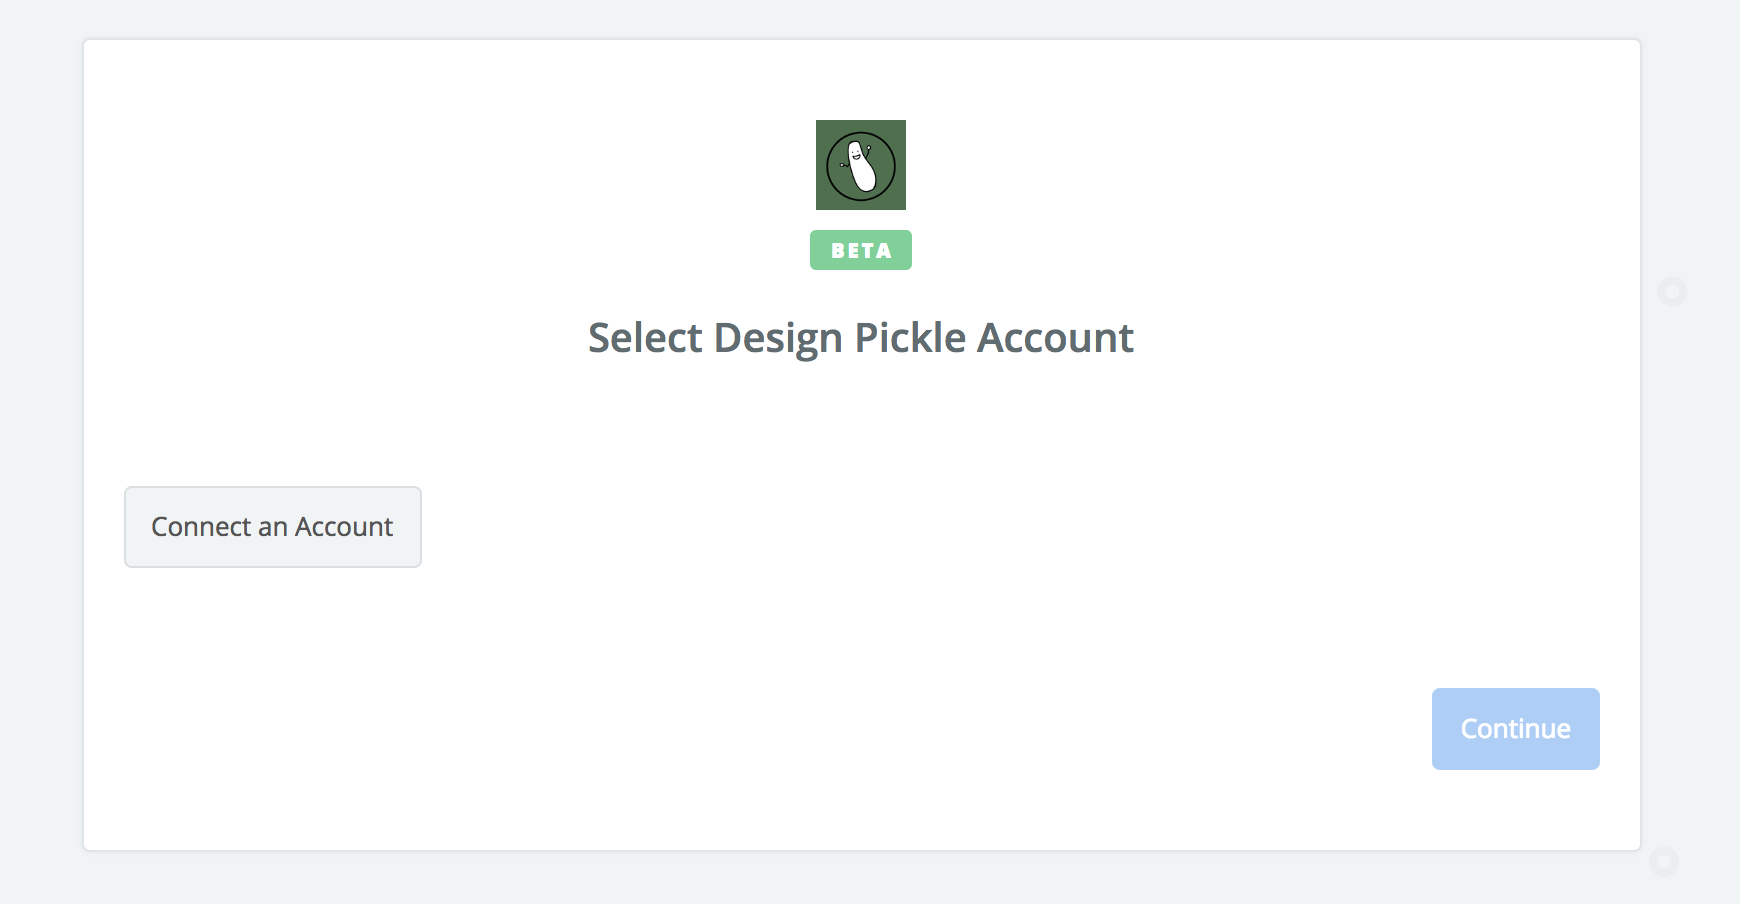Click the word Account in the page title
Image resolution: width=1740 pixels, height=904 pixels.
tap(1055, 338)
